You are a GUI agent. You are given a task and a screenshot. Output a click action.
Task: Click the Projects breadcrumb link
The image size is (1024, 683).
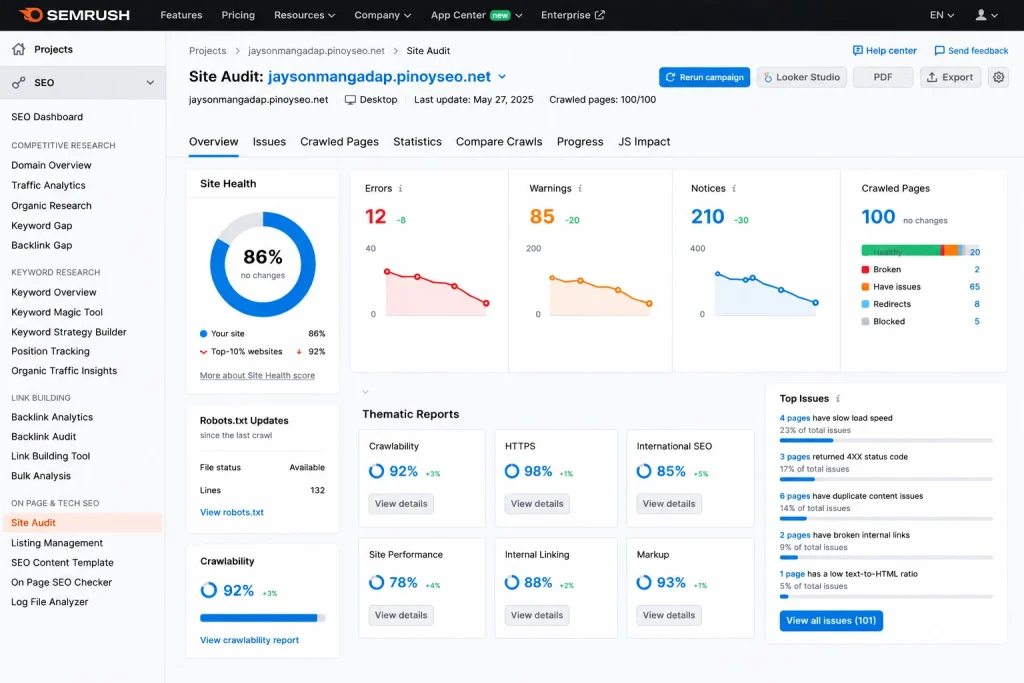tap(207, 50)
